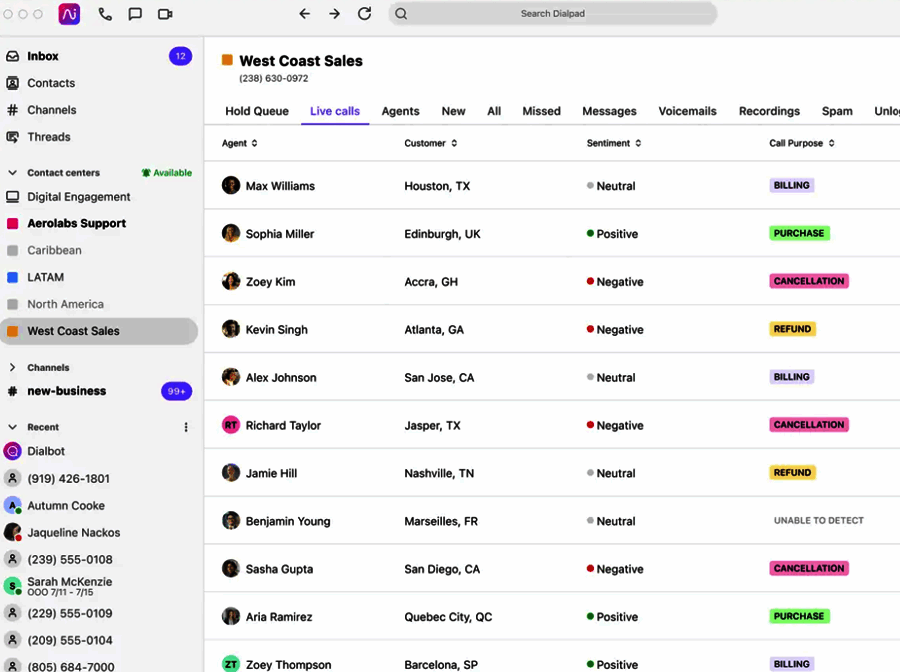Expand the Channels section chevron

point(12,368)
